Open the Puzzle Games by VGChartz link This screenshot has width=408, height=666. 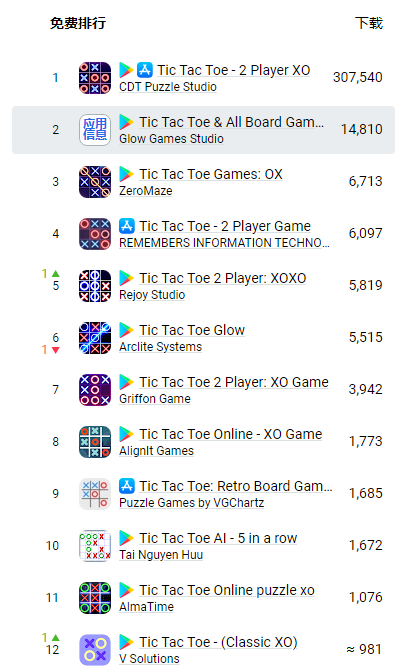click(x=191, y=503)
